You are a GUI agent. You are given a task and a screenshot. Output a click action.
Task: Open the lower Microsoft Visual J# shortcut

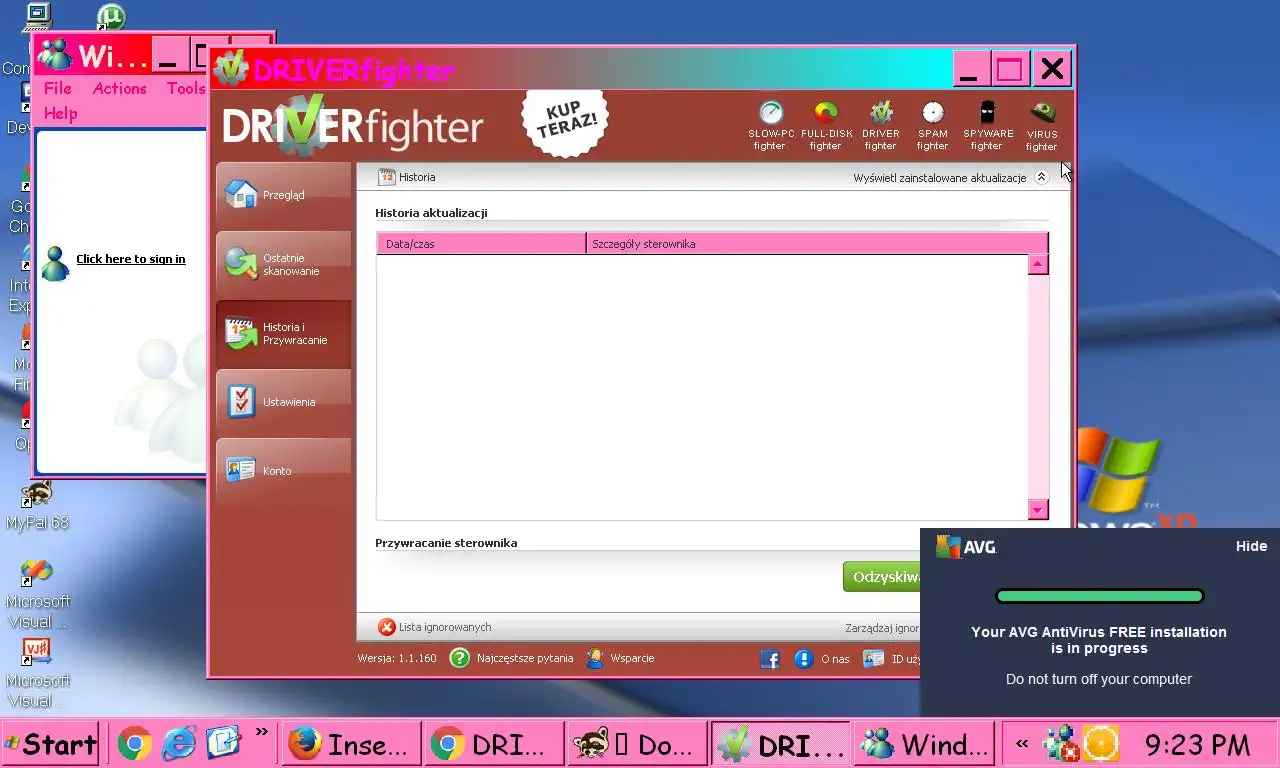[37, 673]
